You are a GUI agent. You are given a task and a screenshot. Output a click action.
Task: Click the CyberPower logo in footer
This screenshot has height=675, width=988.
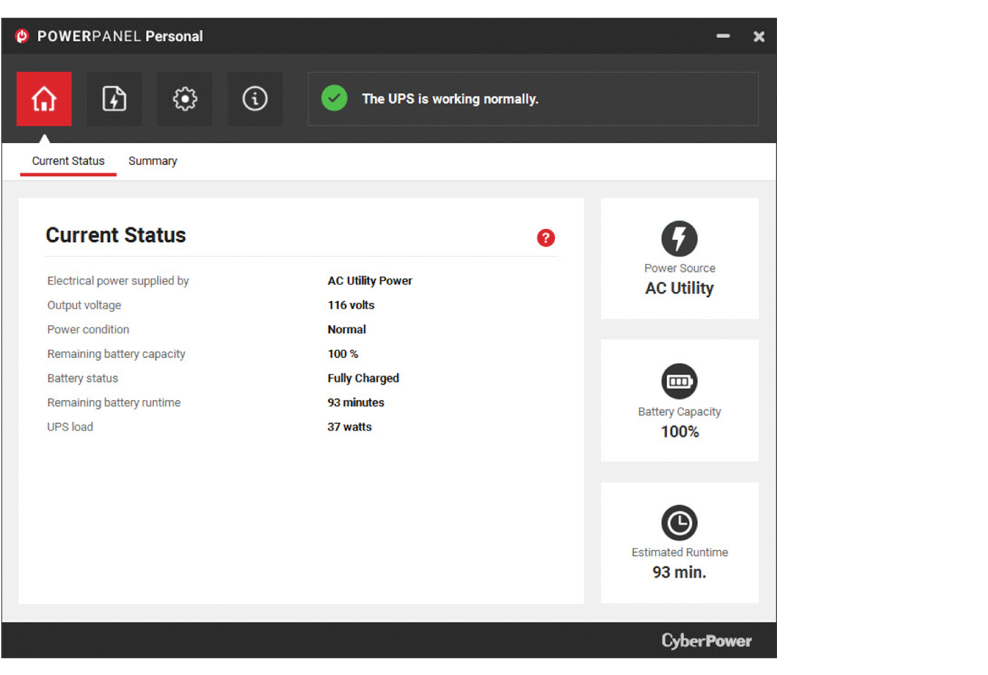[x=706, y=641]
